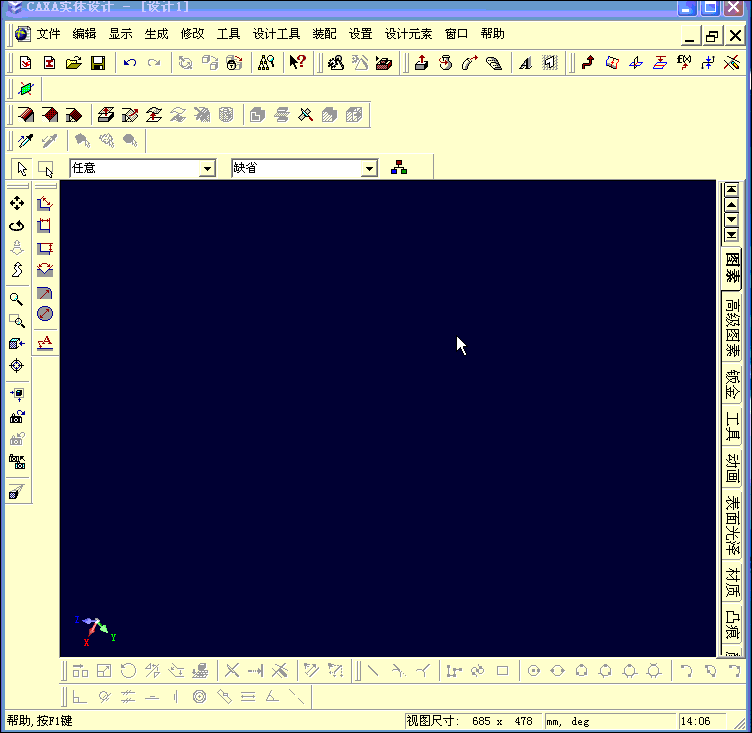This screenshot has width=752, height=733.
Task: Select the Zoom window tool
Action: (x=17, y=321)
